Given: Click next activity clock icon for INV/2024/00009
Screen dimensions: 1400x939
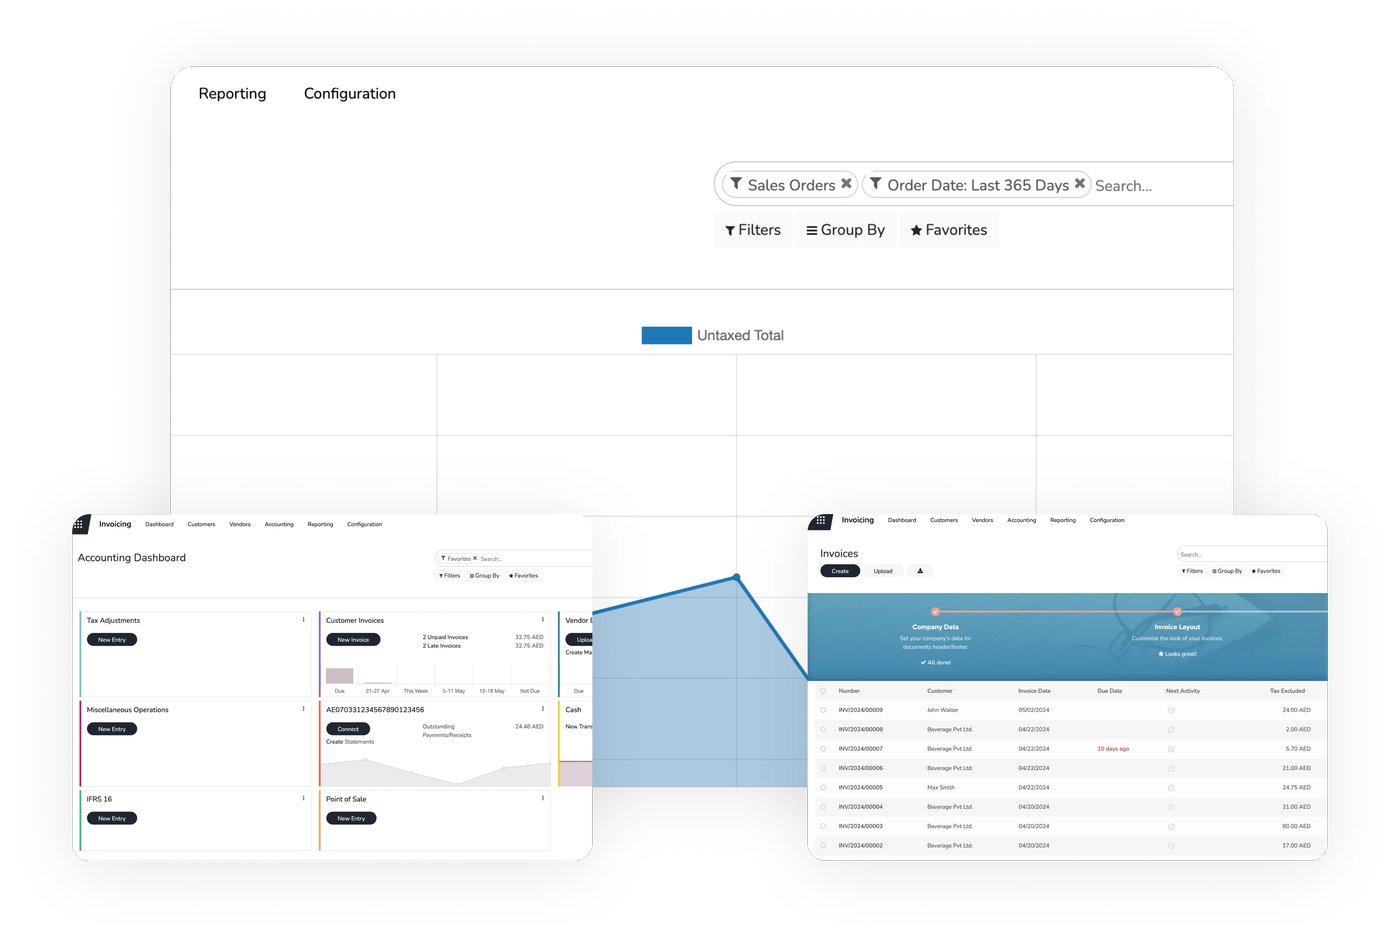Looking at the screenshot, I should [1171, 710].
